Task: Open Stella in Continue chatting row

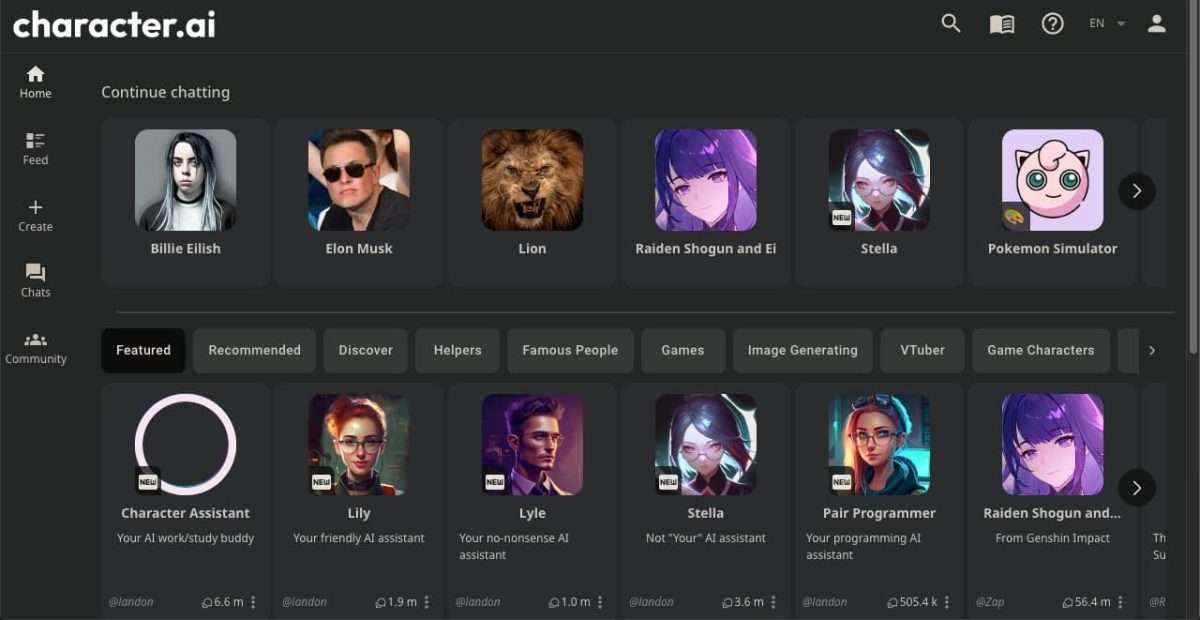Action: (879, 203)
